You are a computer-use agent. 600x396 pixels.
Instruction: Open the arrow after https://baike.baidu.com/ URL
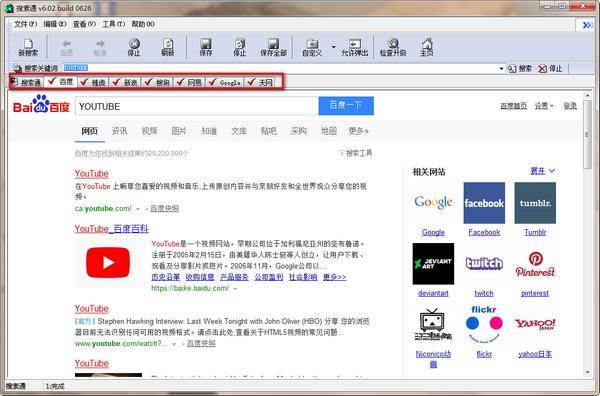[x=235, y=288]
